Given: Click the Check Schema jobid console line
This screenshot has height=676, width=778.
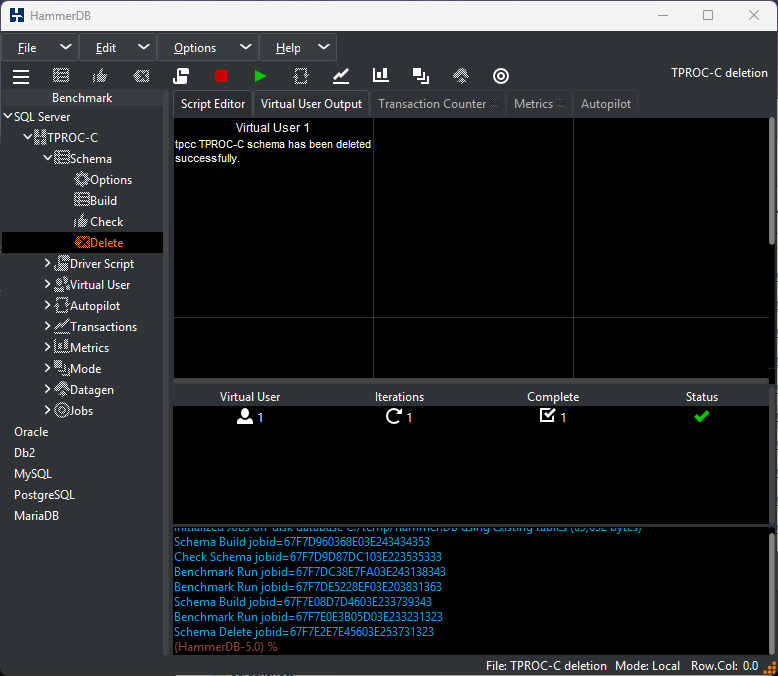Looking at the screenshot, I should click(x=308, y=557).
